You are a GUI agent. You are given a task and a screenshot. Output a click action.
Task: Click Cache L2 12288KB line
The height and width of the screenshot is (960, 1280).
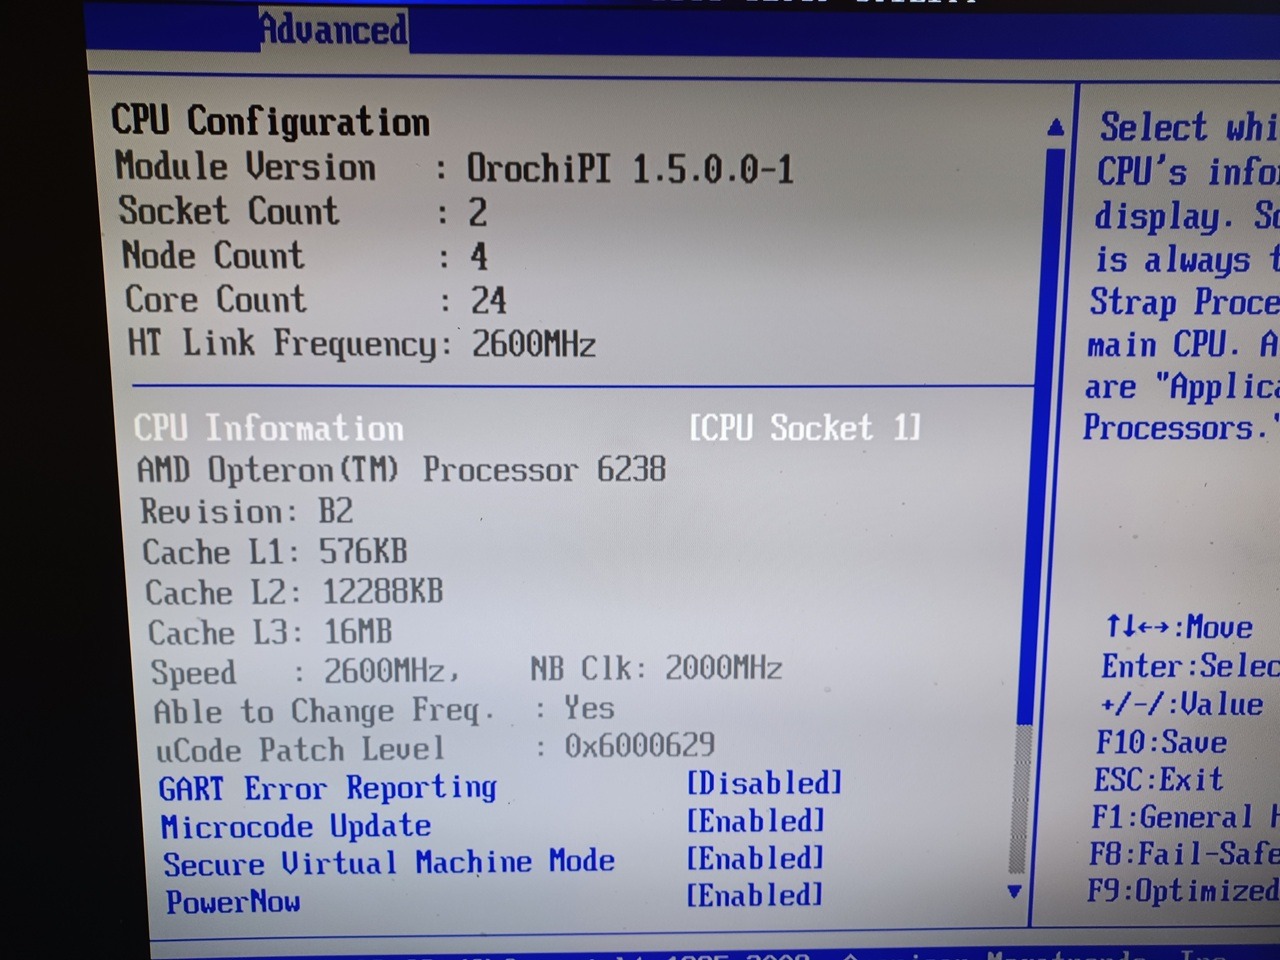point(294,592)
